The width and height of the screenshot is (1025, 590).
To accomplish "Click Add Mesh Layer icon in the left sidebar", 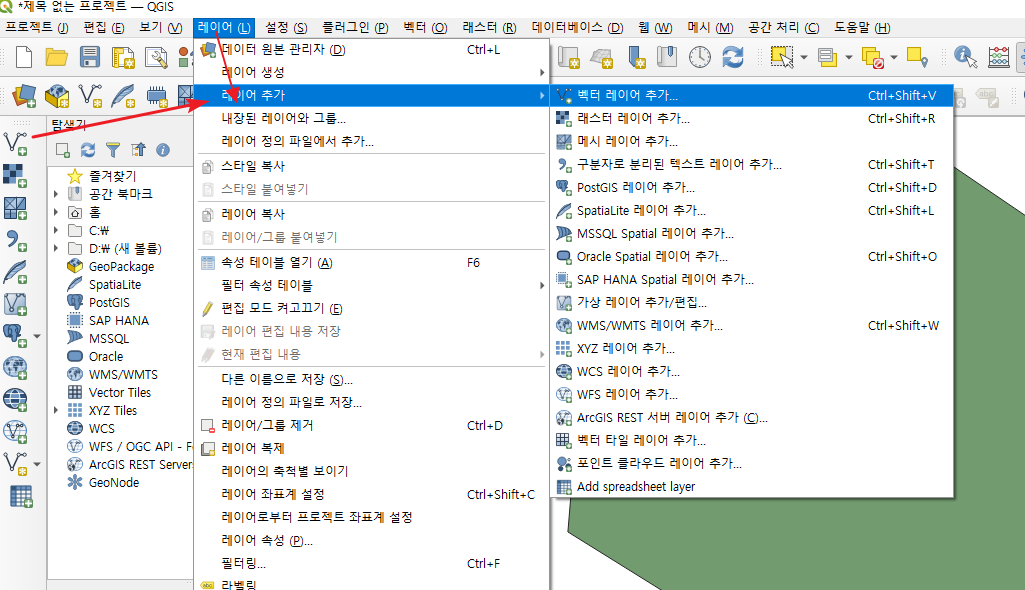I will coord(15,208).
